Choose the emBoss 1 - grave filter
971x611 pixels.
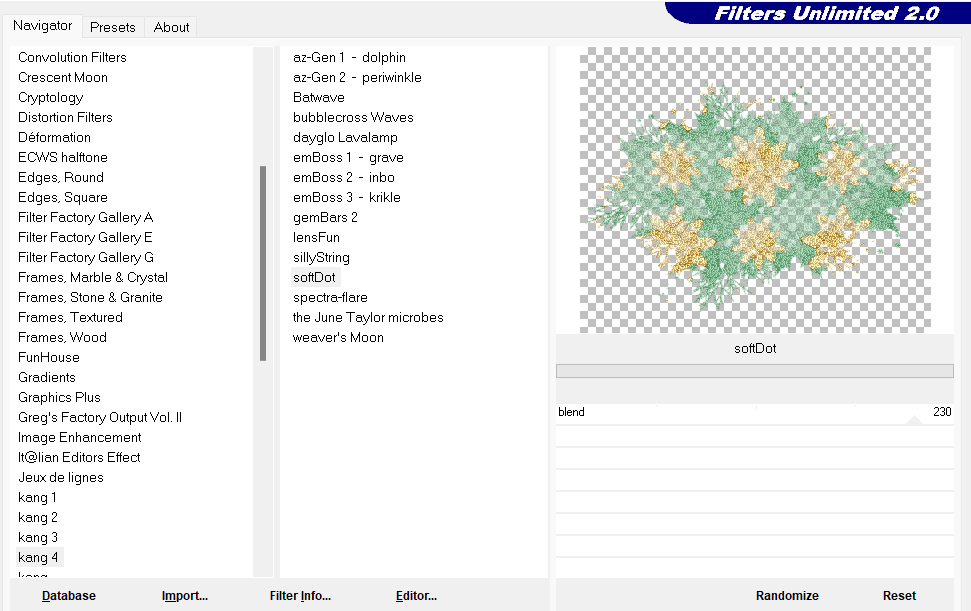tap(348, 157)
